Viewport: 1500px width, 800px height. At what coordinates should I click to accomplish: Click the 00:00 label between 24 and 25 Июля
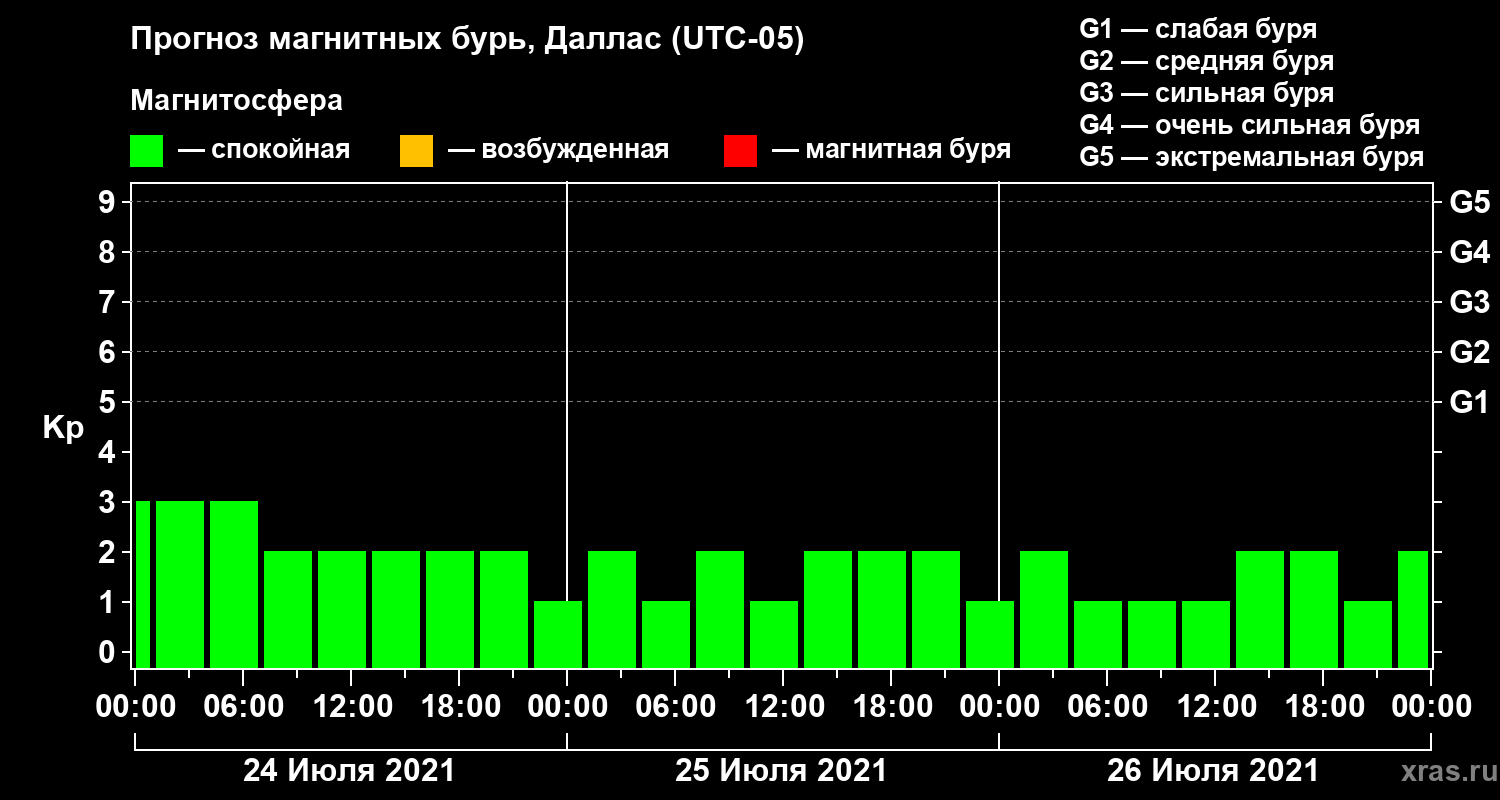pyautogui.click(x=566, y=706)
